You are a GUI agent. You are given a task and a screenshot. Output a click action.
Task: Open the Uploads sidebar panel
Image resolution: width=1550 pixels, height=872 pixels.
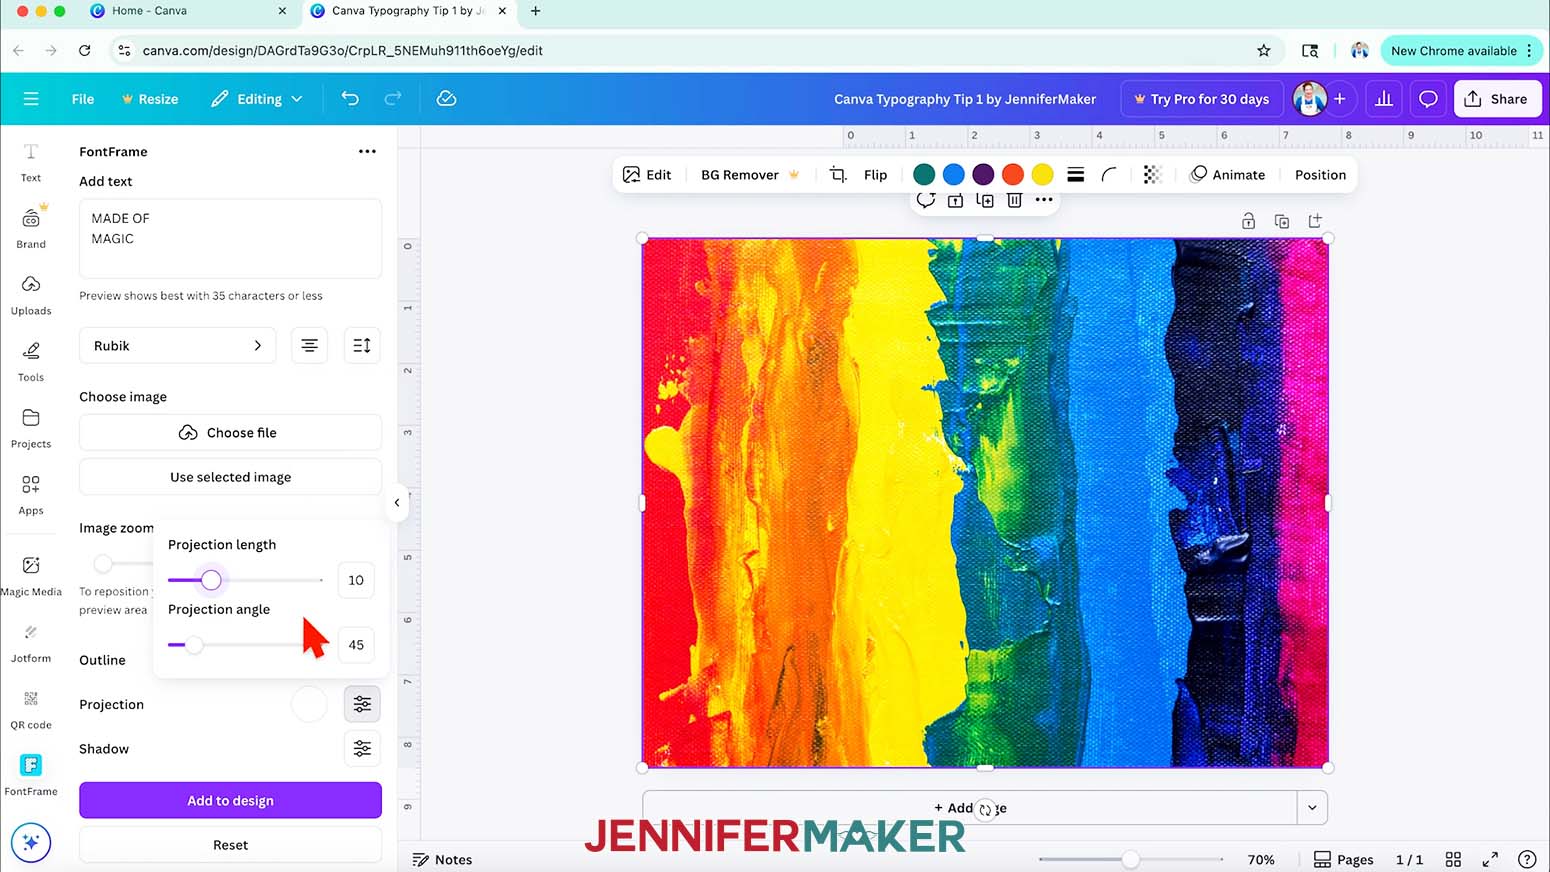click(x=31, y=295)
